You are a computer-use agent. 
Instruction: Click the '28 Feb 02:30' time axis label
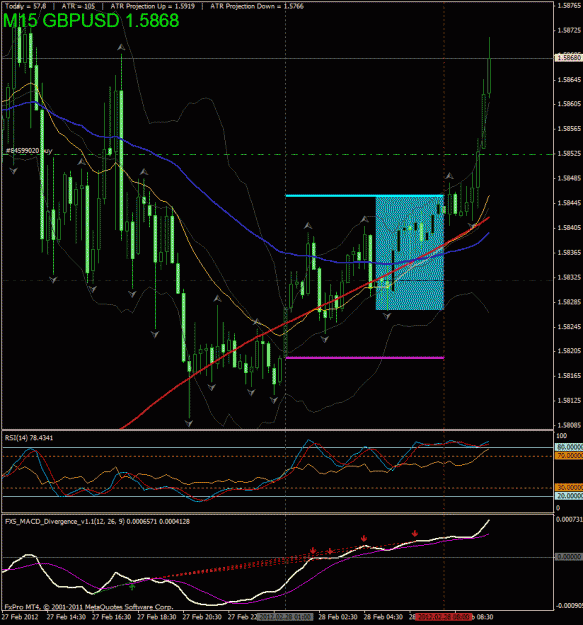(x=338, y=617)
